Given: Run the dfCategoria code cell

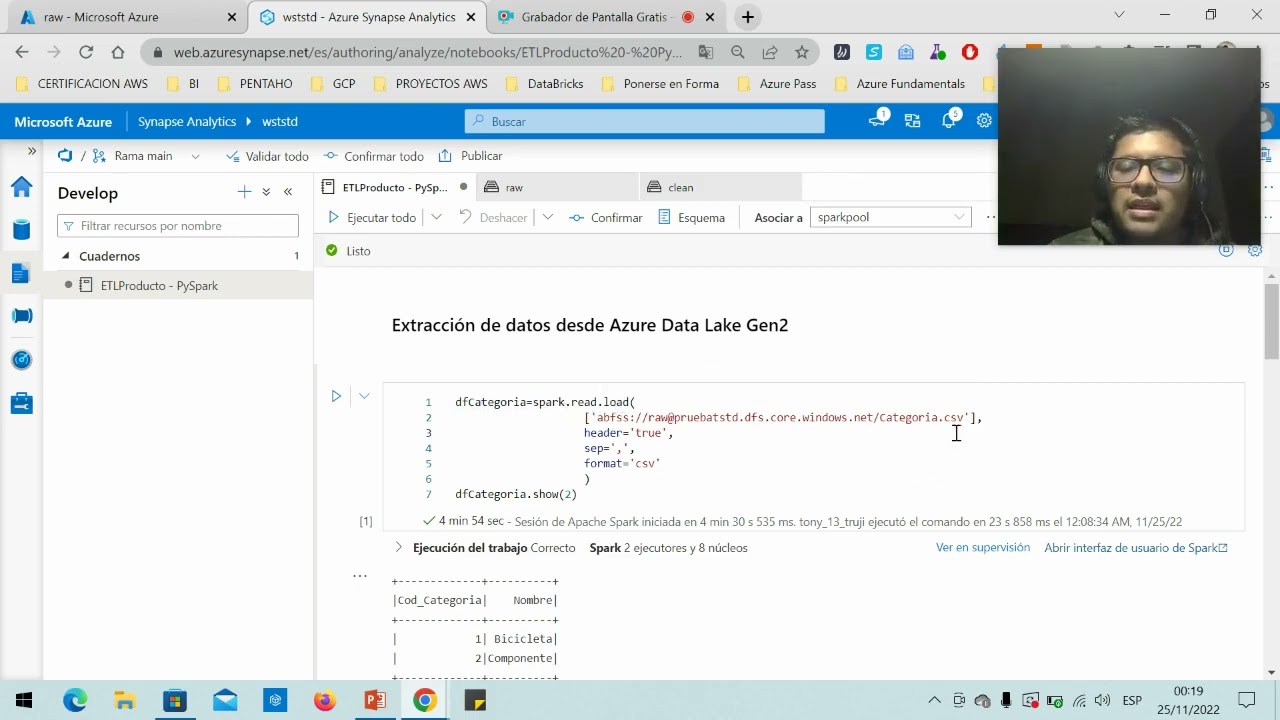Looking at the screenshot, I should (336, 396).
